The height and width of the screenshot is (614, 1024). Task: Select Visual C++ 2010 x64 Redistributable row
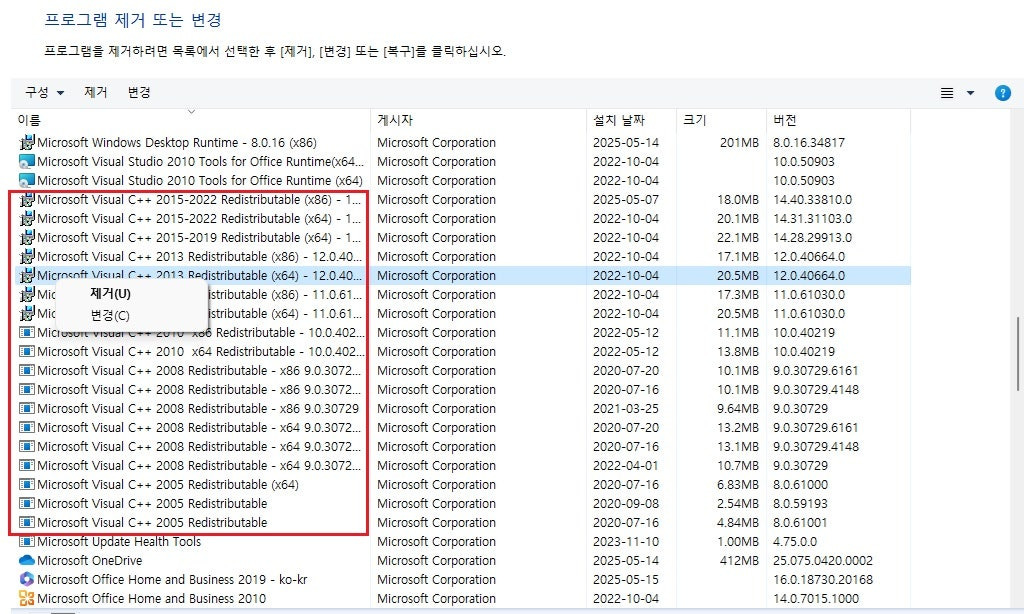[199, 351]
